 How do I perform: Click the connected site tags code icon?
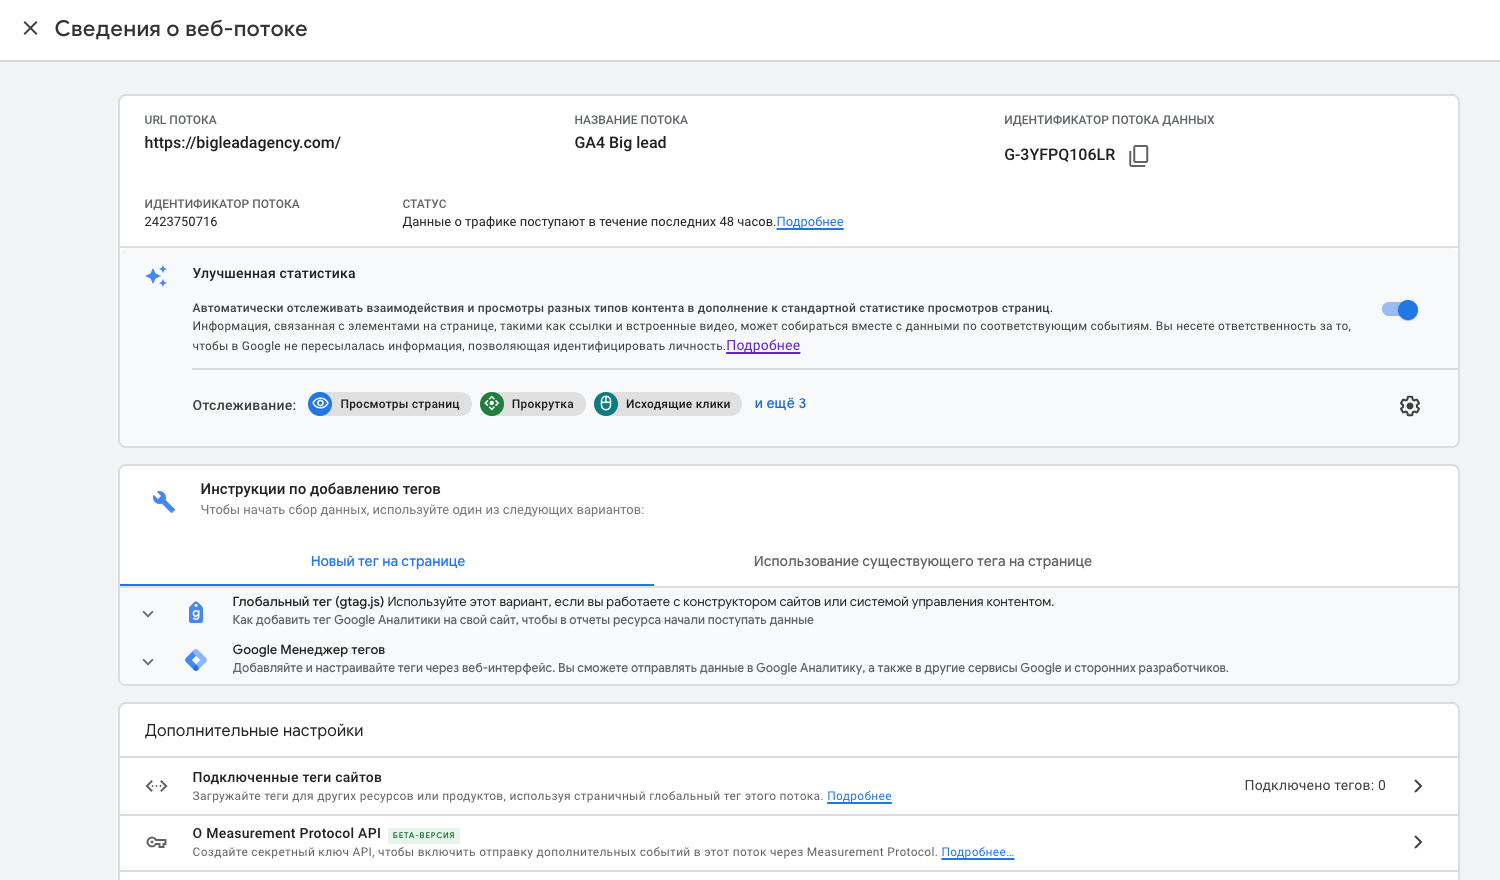157,786
